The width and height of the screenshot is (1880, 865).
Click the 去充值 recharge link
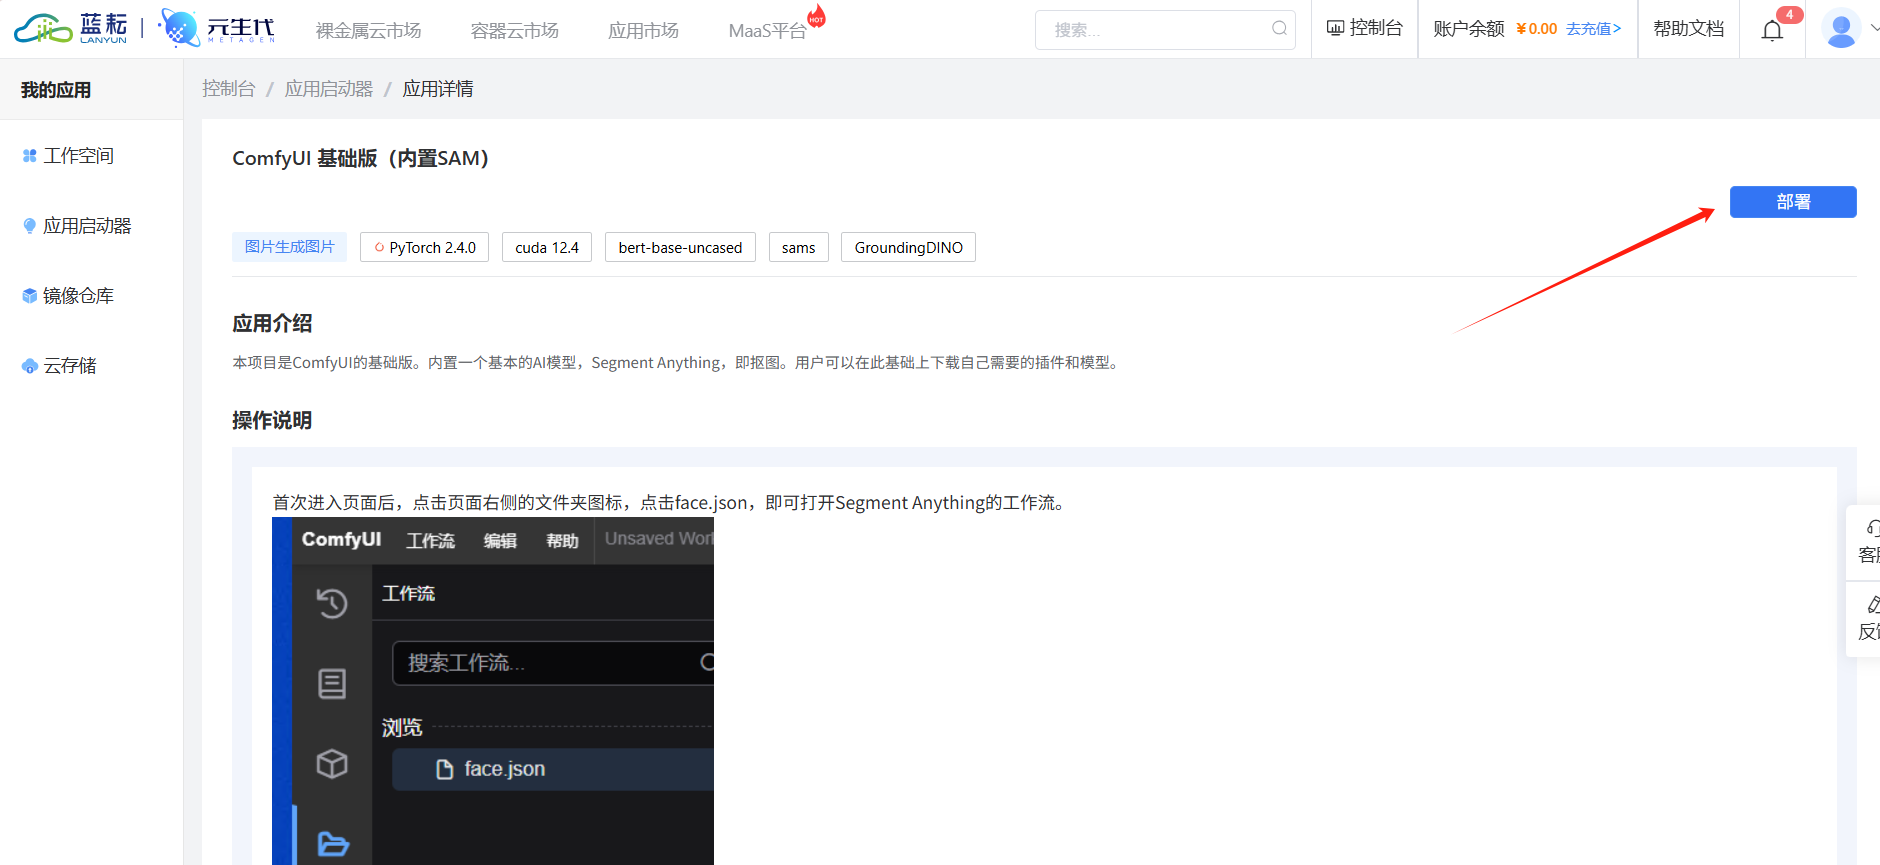1593,29
